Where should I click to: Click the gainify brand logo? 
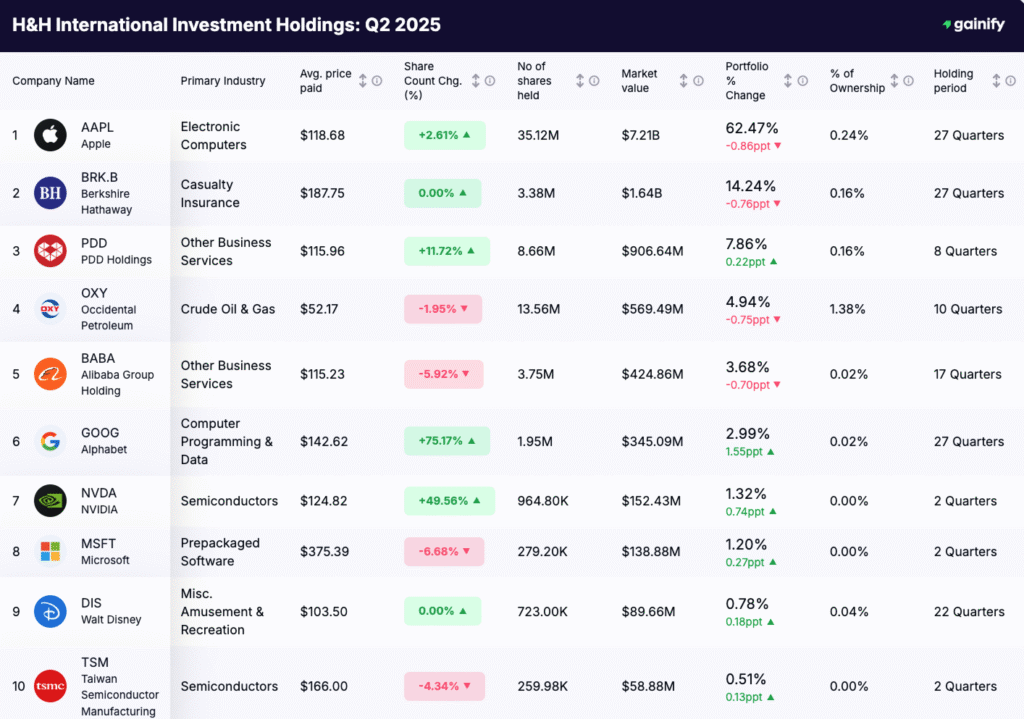point(973,24)
